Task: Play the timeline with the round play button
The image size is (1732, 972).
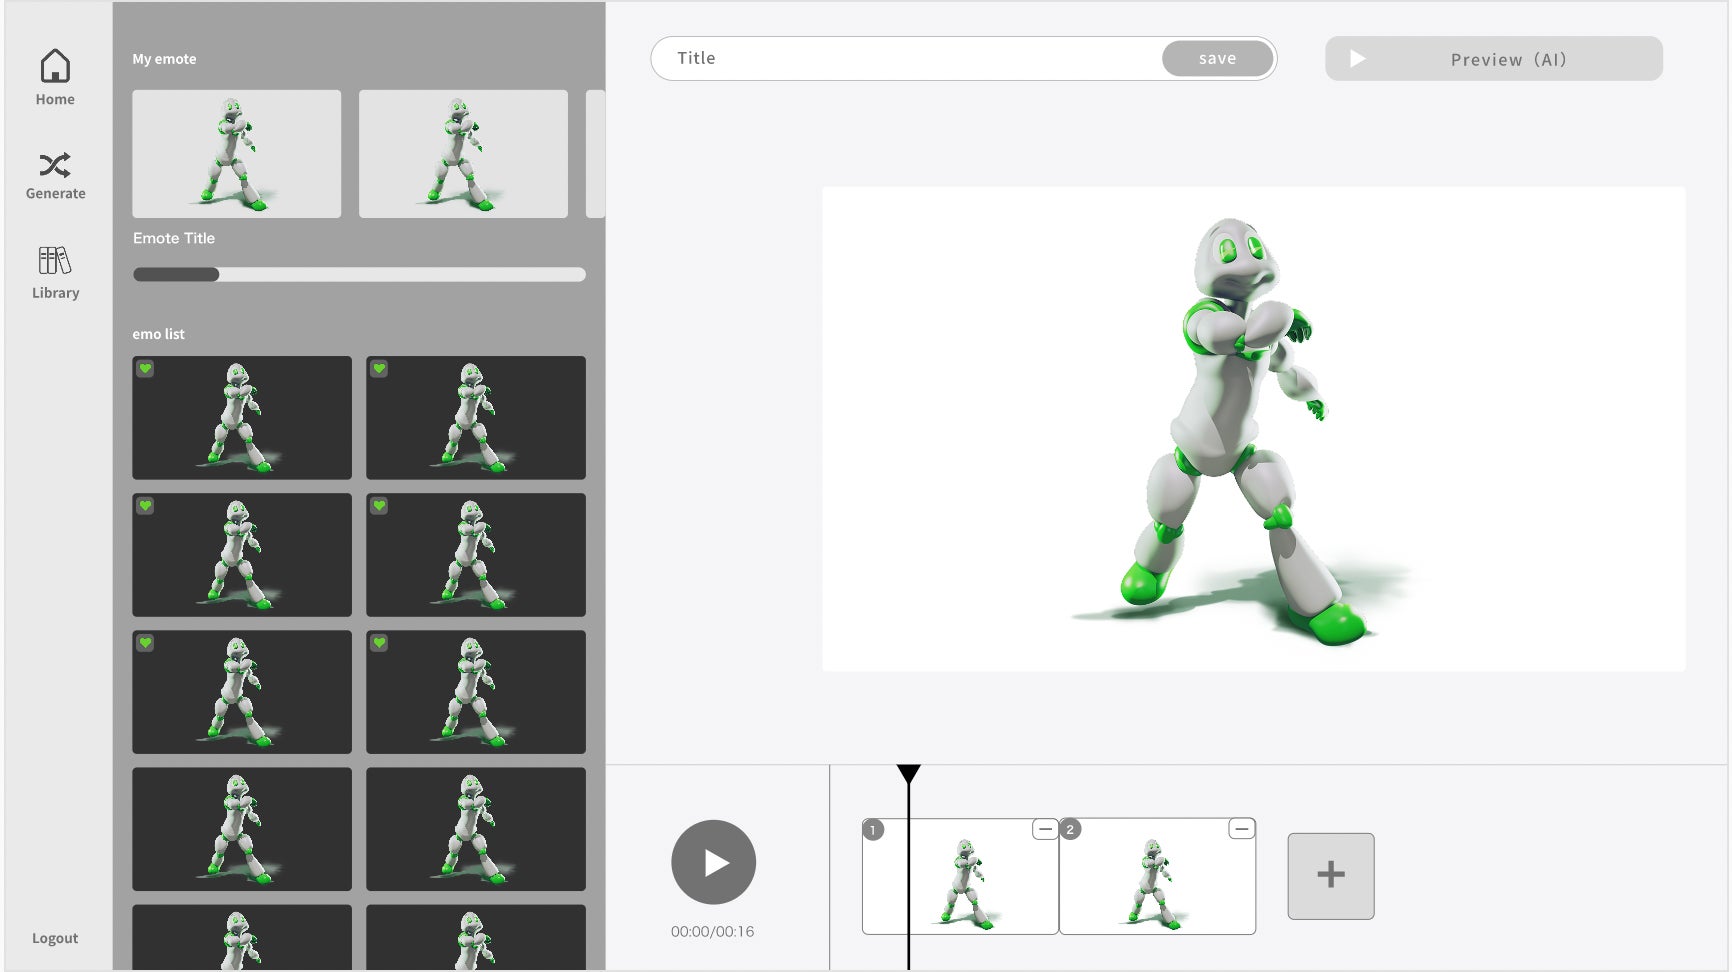Action: click(714, 862)
